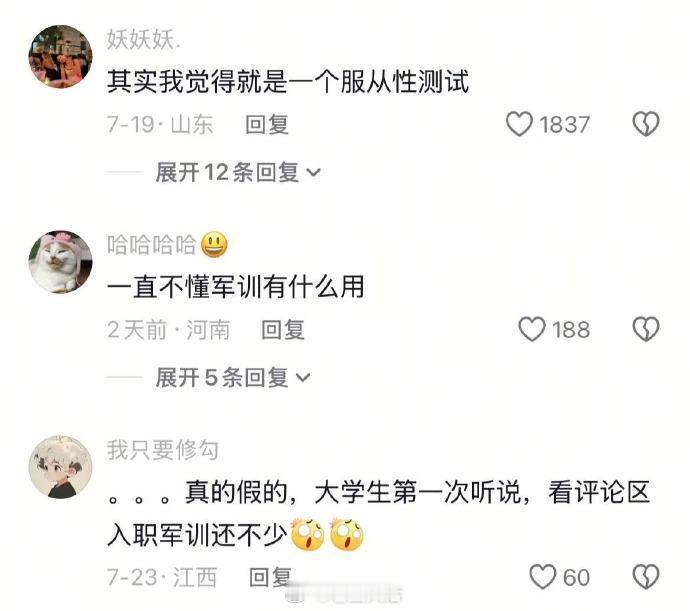Open username 我只要修勾 profile

162,450
